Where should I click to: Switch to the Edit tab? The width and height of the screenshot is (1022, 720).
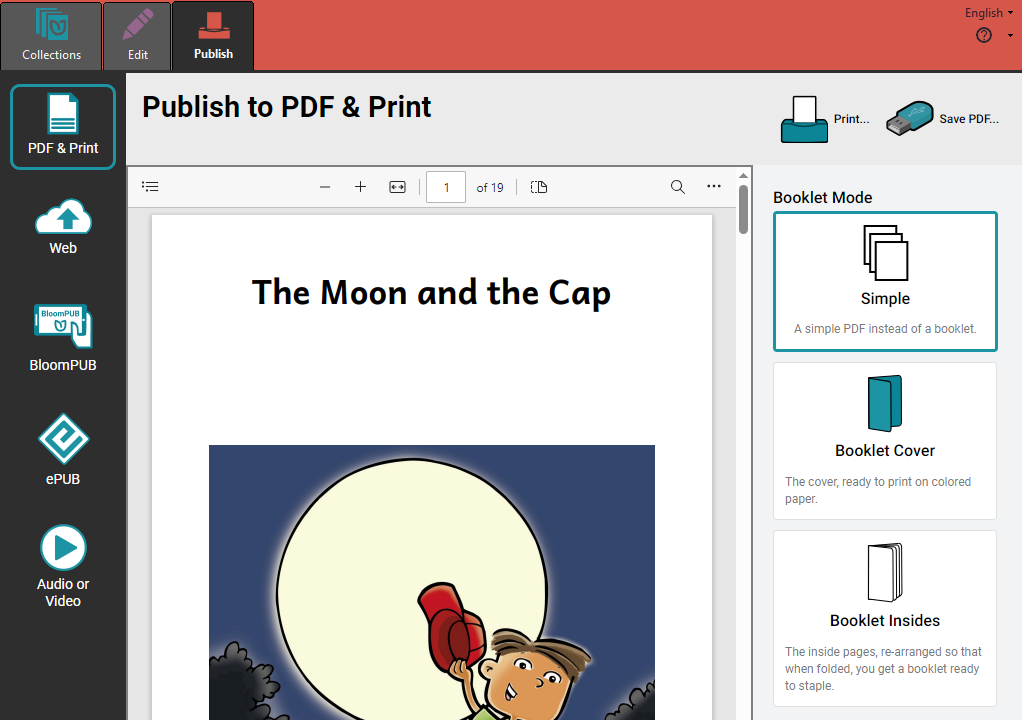(138, 36)
